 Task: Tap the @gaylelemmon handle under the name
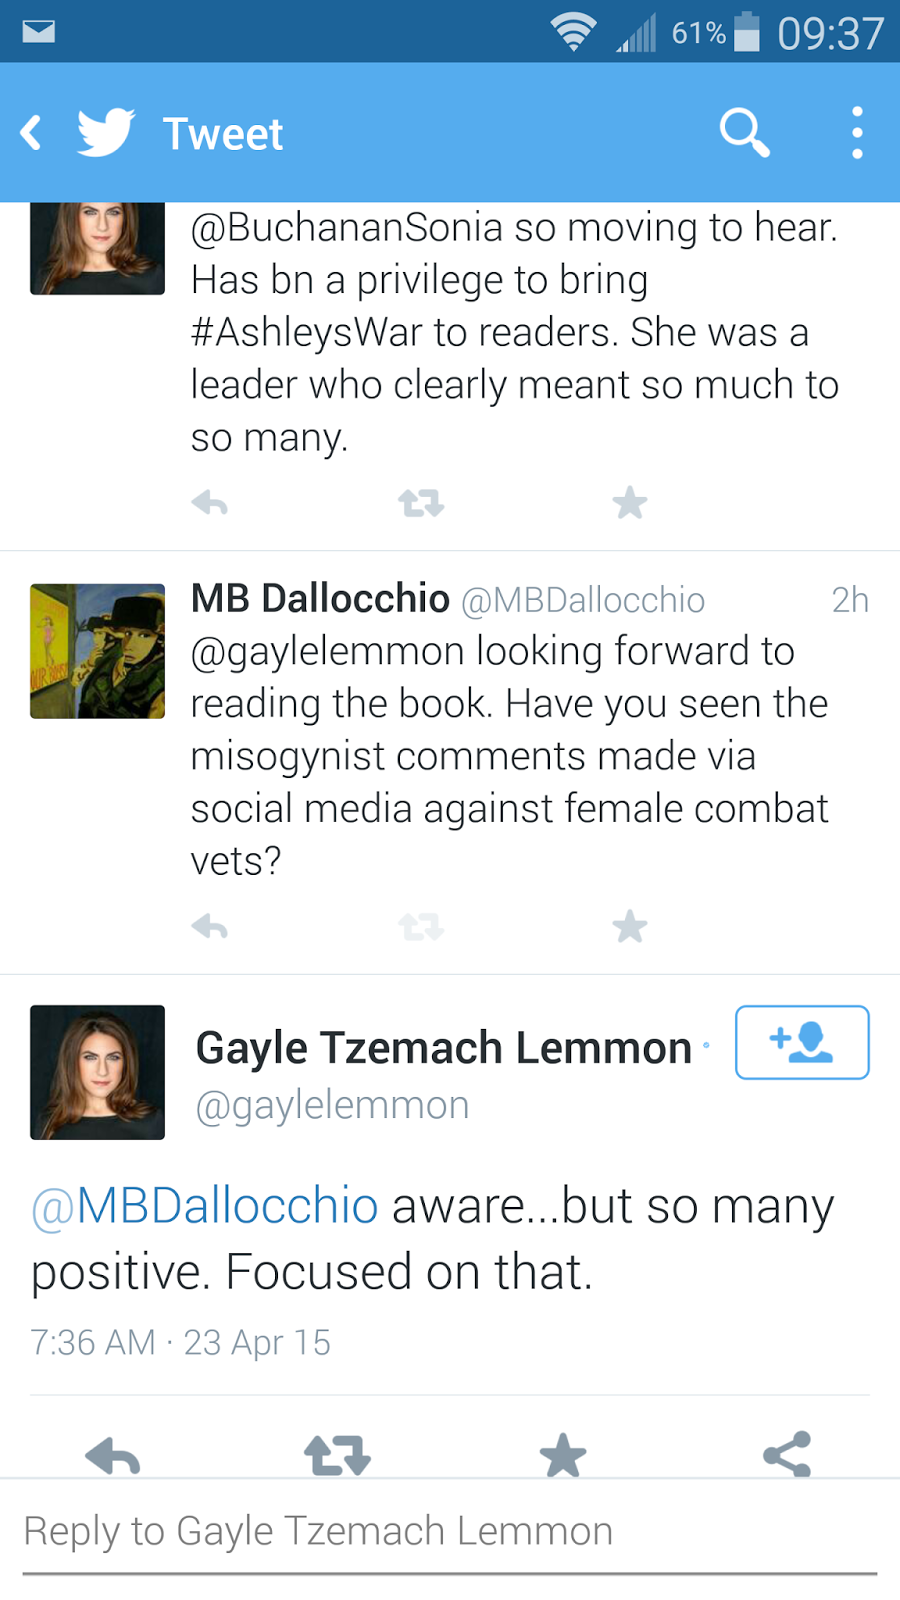point(332,1106)
